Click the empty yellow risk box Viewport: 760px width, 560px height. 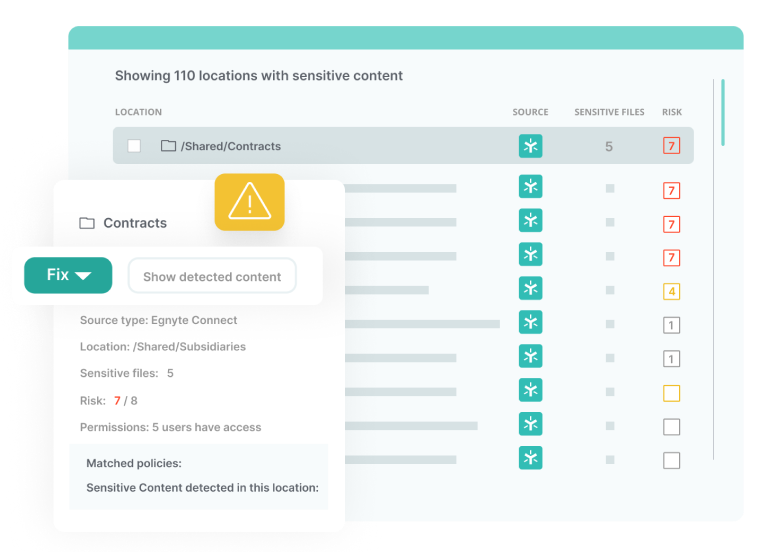coord(671,393)
